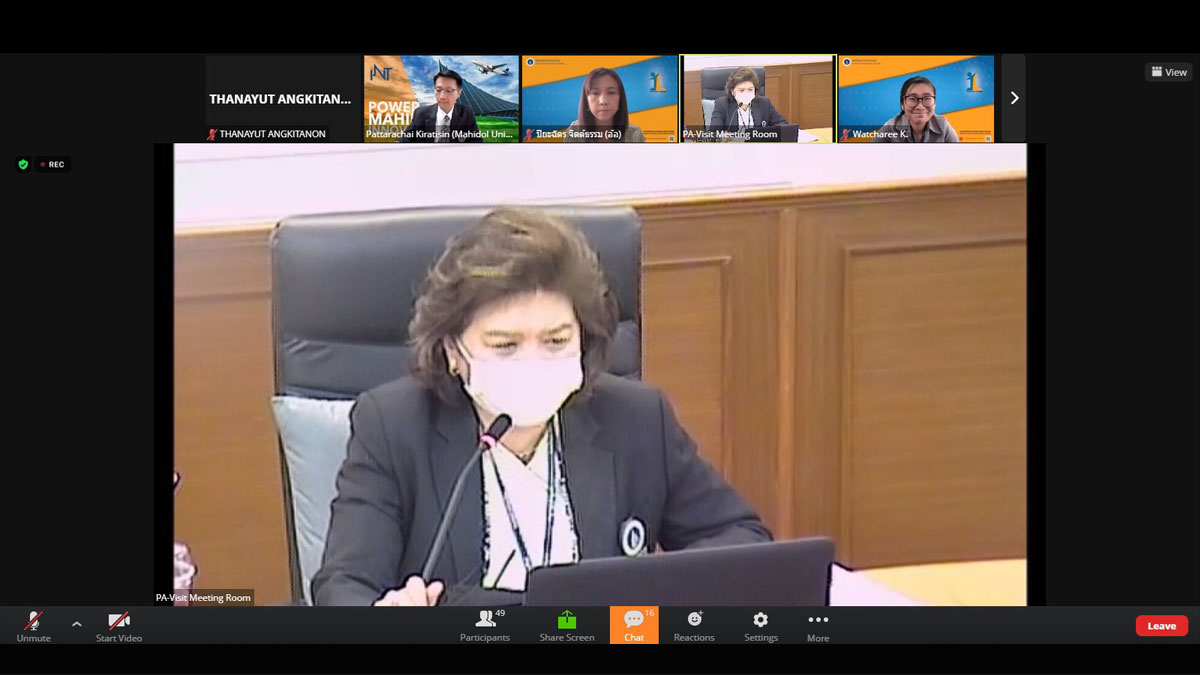Select Pattarachai Kiratisin video thumbnail
1200x675 pixels.
(x=441, y=98)
